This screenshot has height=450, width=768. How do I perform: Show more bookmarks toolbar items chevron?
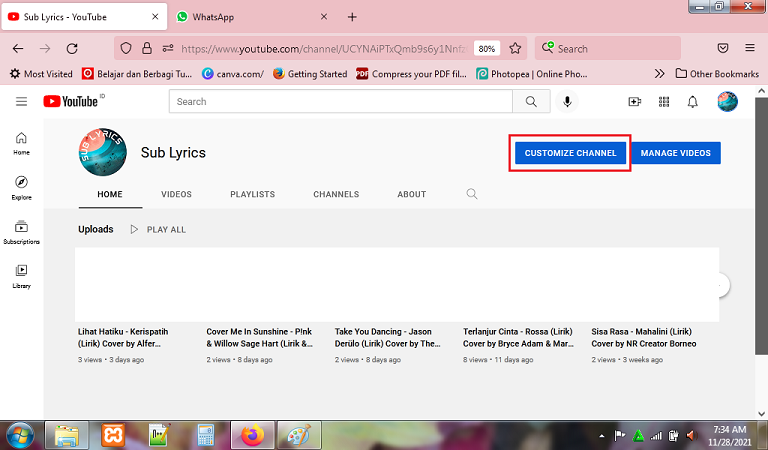659,73
